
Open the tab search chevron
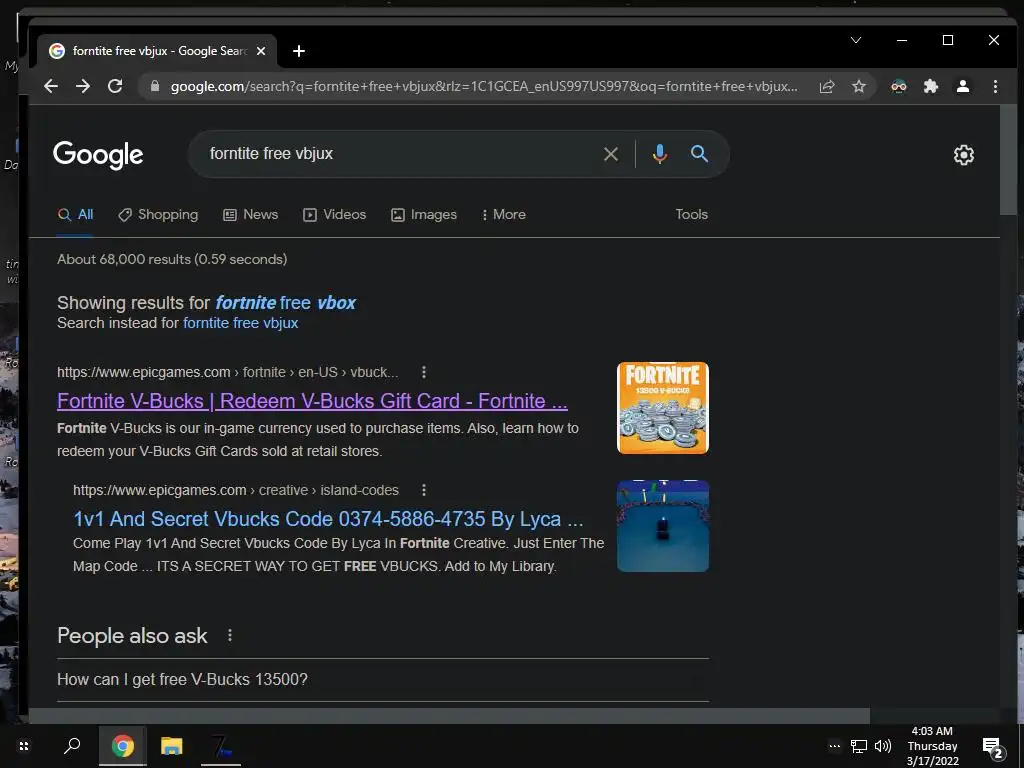coord(856,40)
